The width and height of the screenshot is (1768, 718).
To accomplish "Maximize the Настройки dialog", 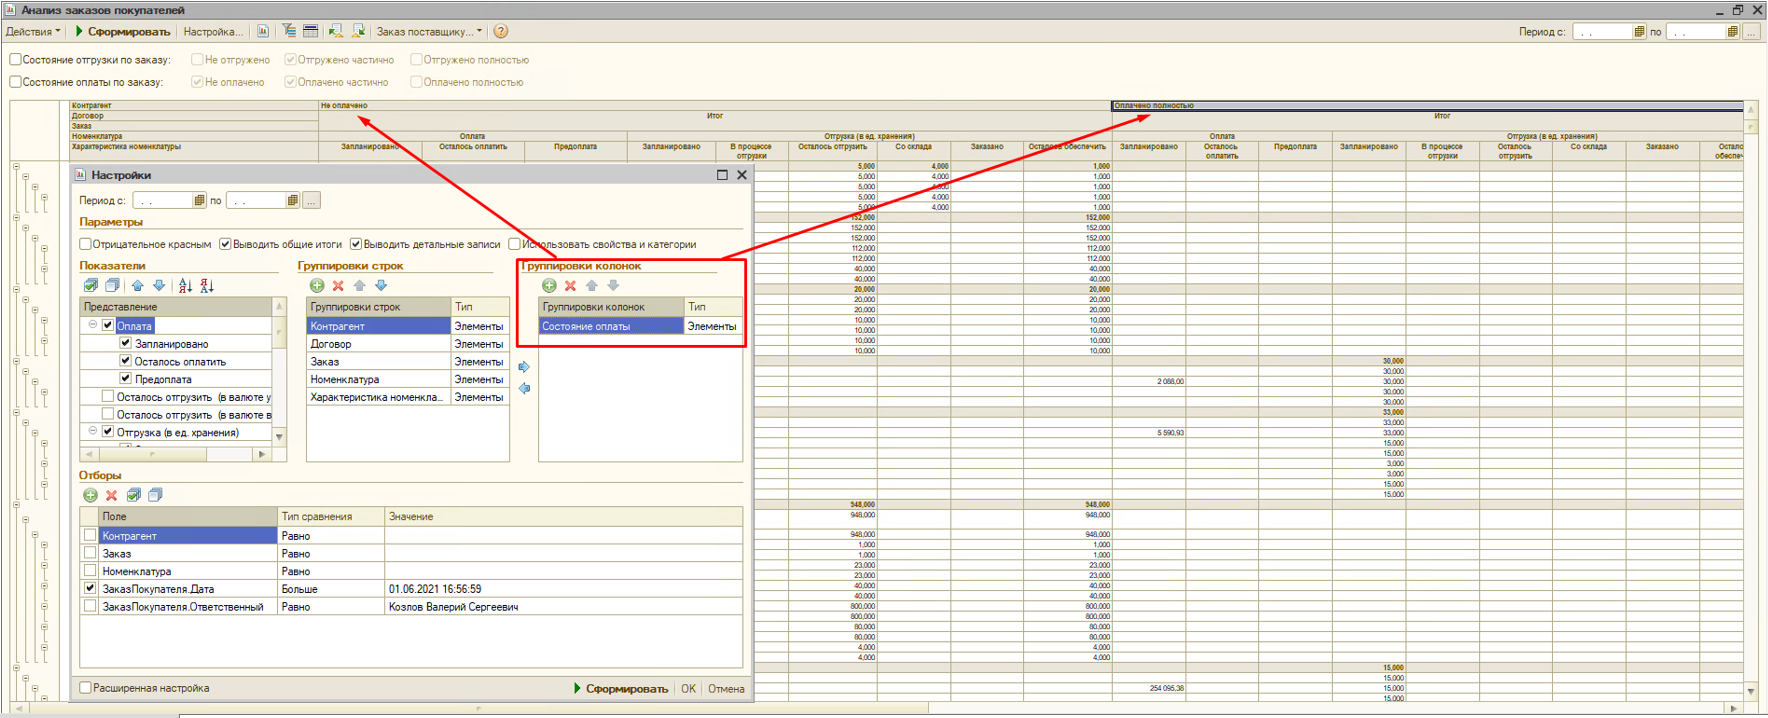I will pos(722,175).
